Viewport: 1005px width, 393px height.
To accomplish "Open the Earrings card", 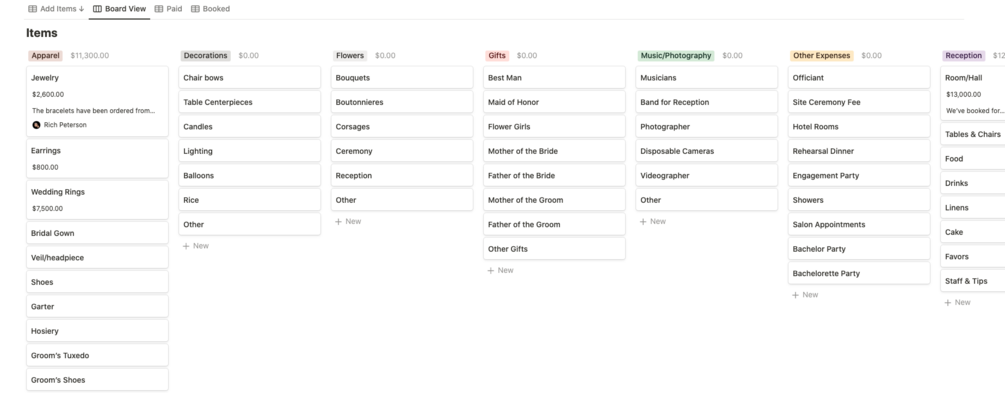I will [x=97, y=158].
